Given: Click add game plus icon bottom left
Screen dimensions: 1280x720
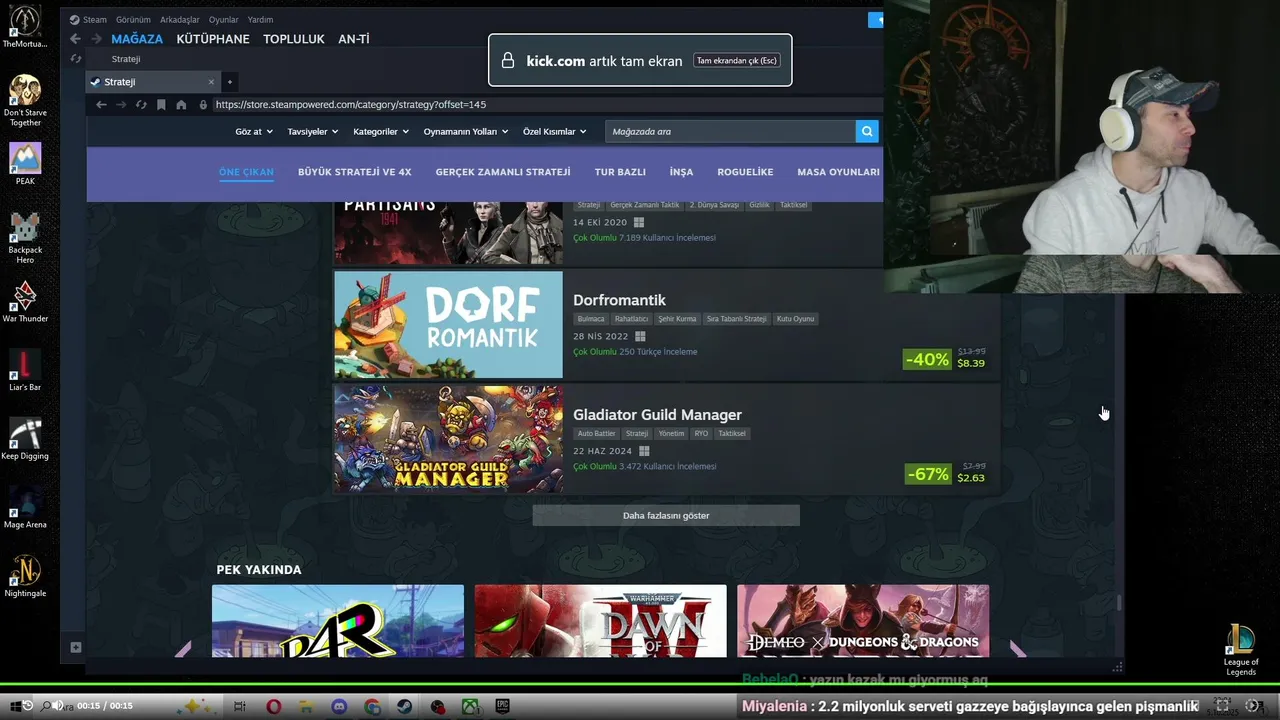Looking at the screenshot, I should pos(75,647).
